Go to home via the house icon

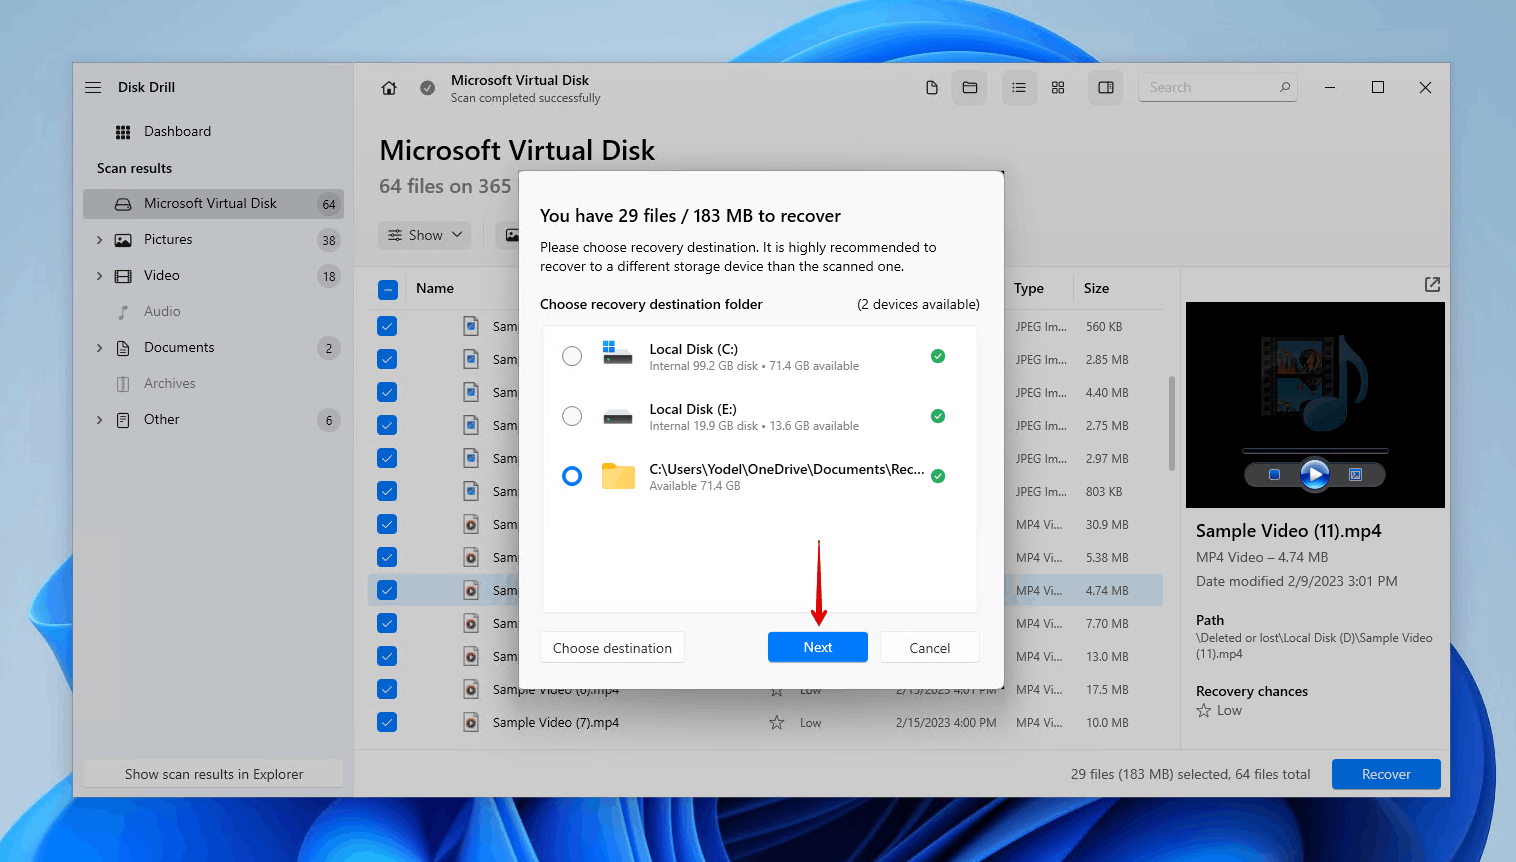389,88
